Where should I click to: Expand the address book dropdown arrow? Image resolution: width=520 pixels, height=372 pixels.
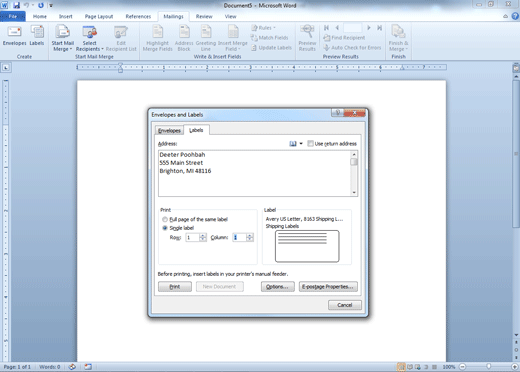[301, 144]
